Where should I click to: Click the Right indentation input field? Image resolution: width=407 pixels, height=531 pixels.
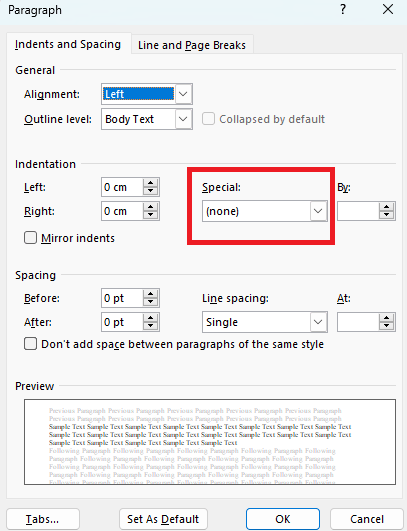tap(123, 211)
